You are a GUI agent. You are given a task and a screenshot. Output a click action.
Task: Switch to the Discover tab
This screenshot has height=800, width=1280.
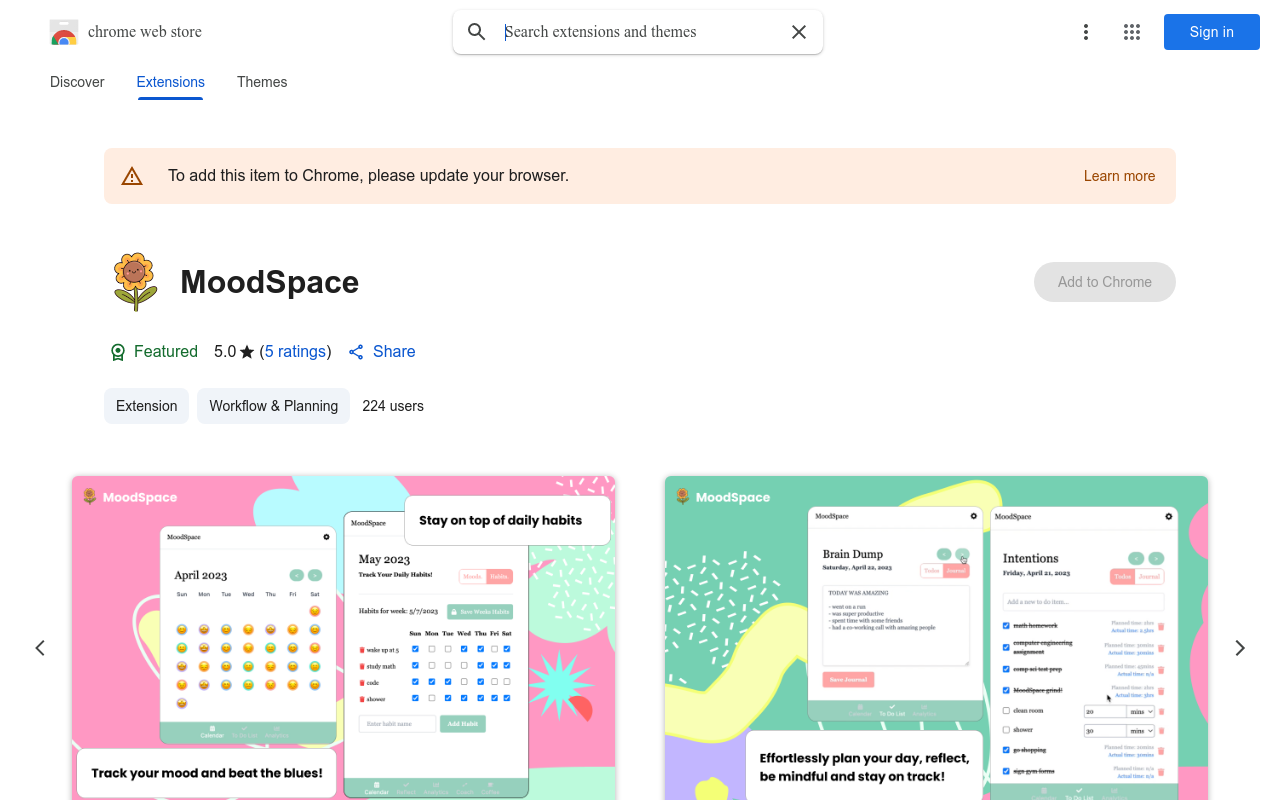click(77, 82)
